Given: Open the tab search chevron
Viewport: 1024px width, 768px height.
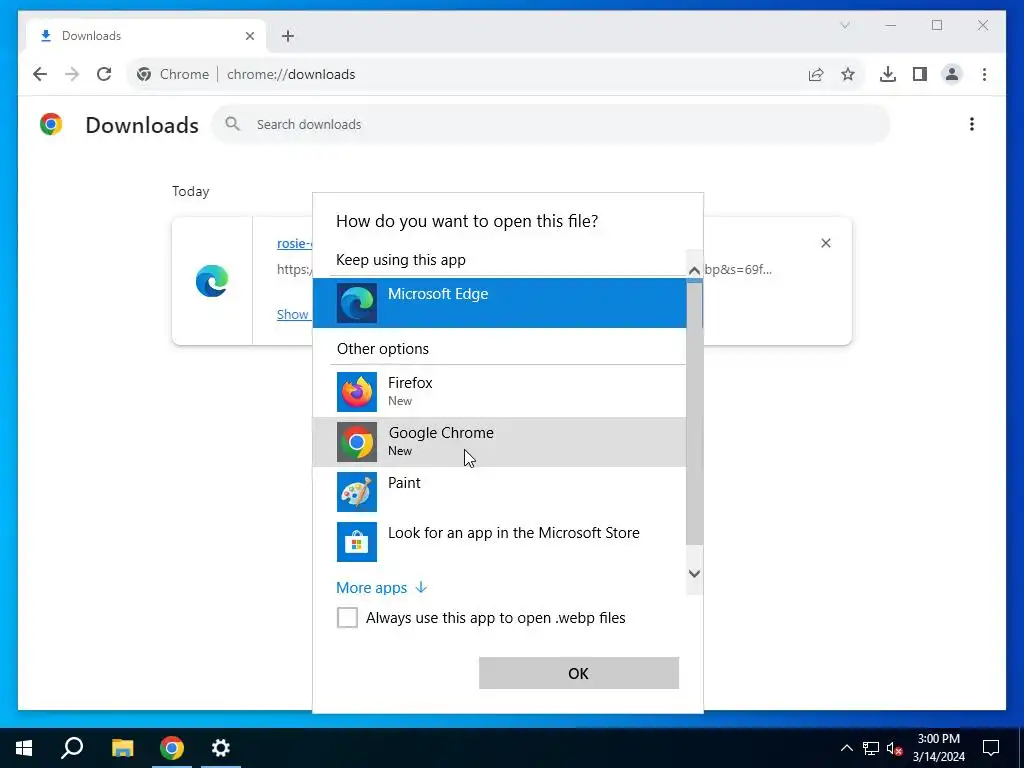Looking at the screenshot, I should point(844,25).
